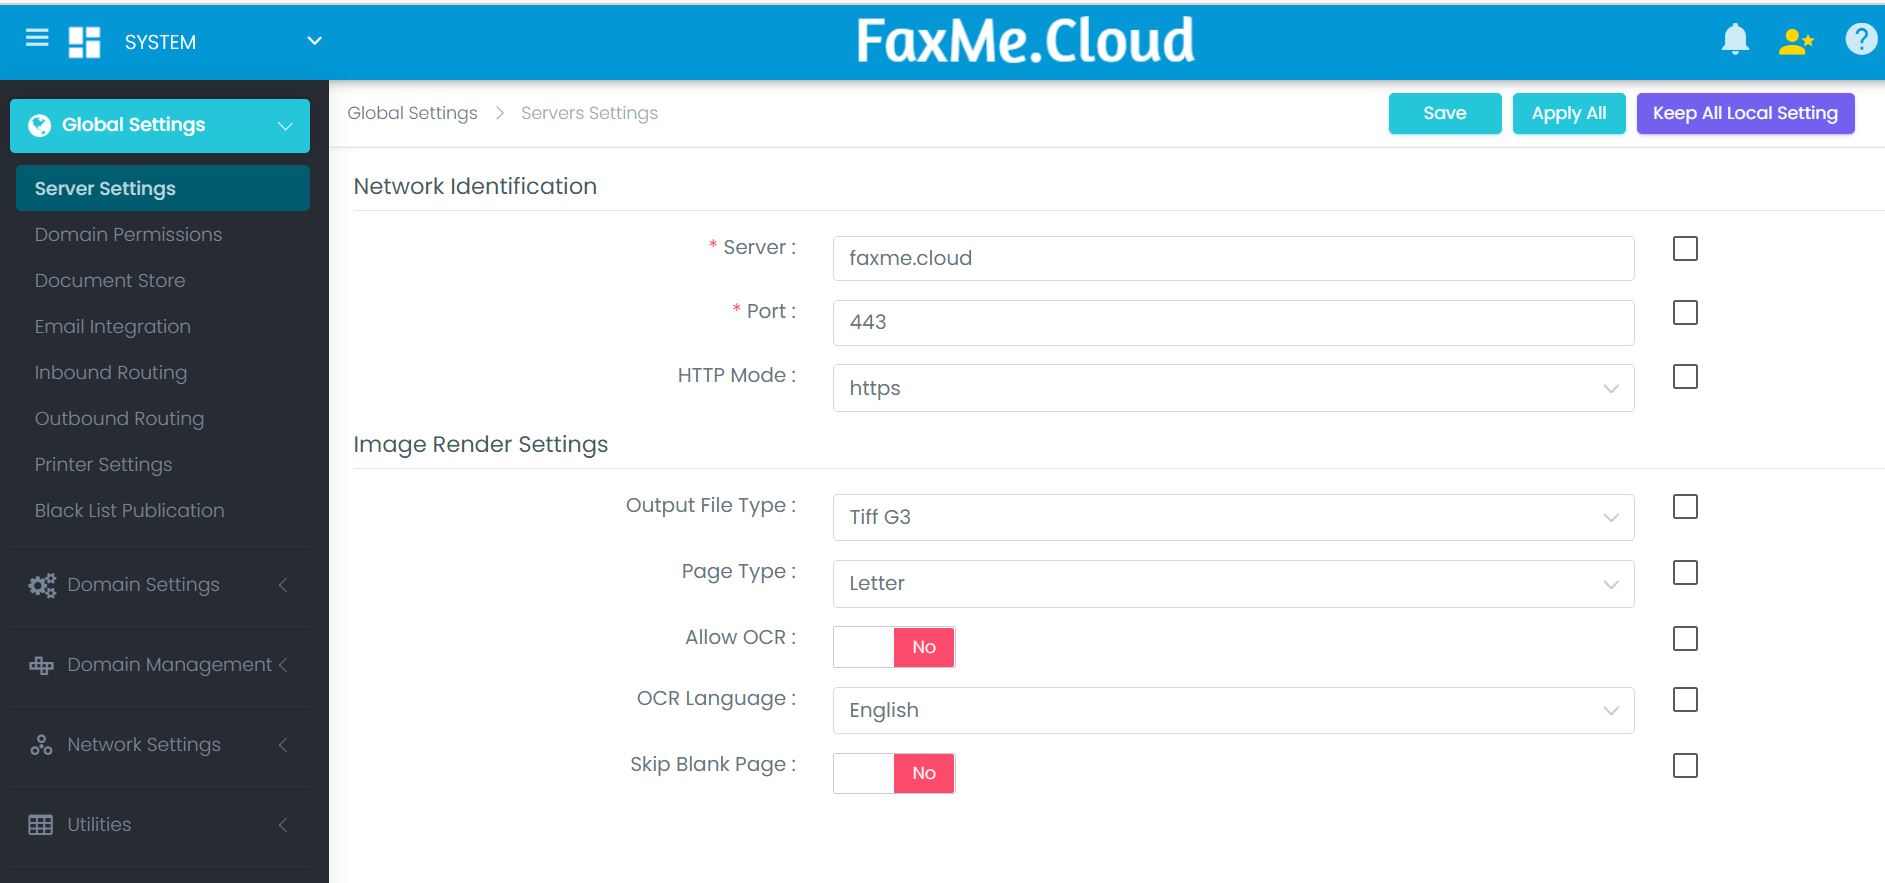Click the Save button
Image resolution: width=1885 pixels, height=883 pixels.
[x=1445, y=113]
